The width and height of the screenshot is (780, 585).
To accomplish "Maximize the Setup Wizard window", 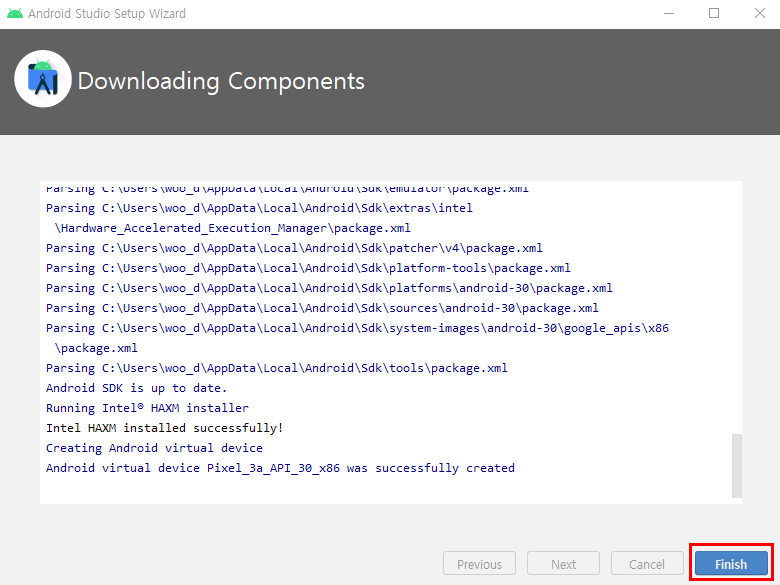I will click(714, 13).
